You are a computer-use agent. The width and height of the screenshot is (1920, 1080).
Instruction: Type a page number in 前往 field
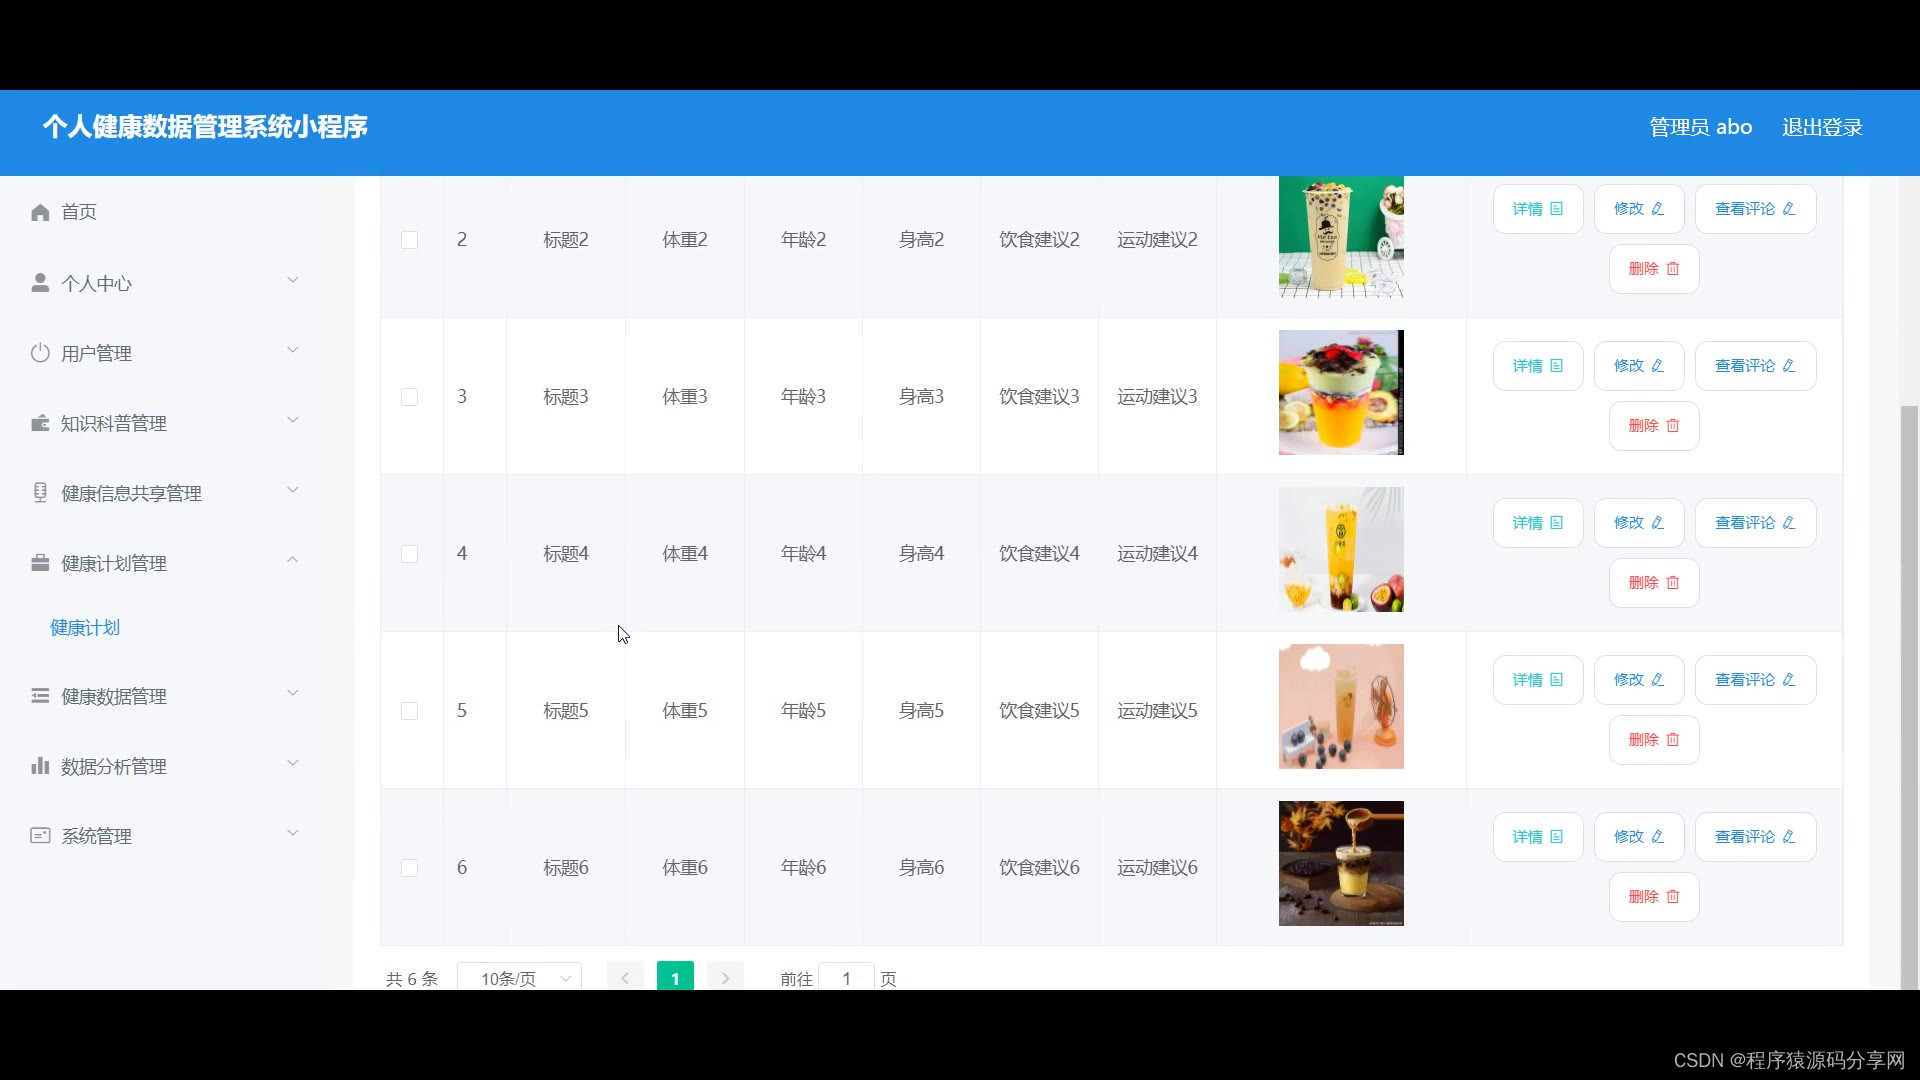pyautogui.click(x=846, y=978)
